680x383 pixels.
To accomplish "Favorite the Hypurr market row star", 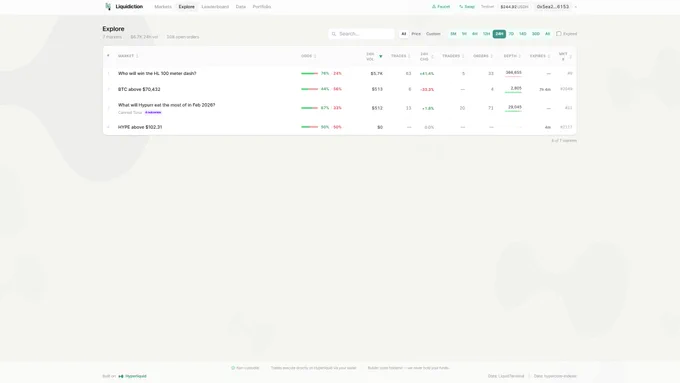I will tap(108, 108).
